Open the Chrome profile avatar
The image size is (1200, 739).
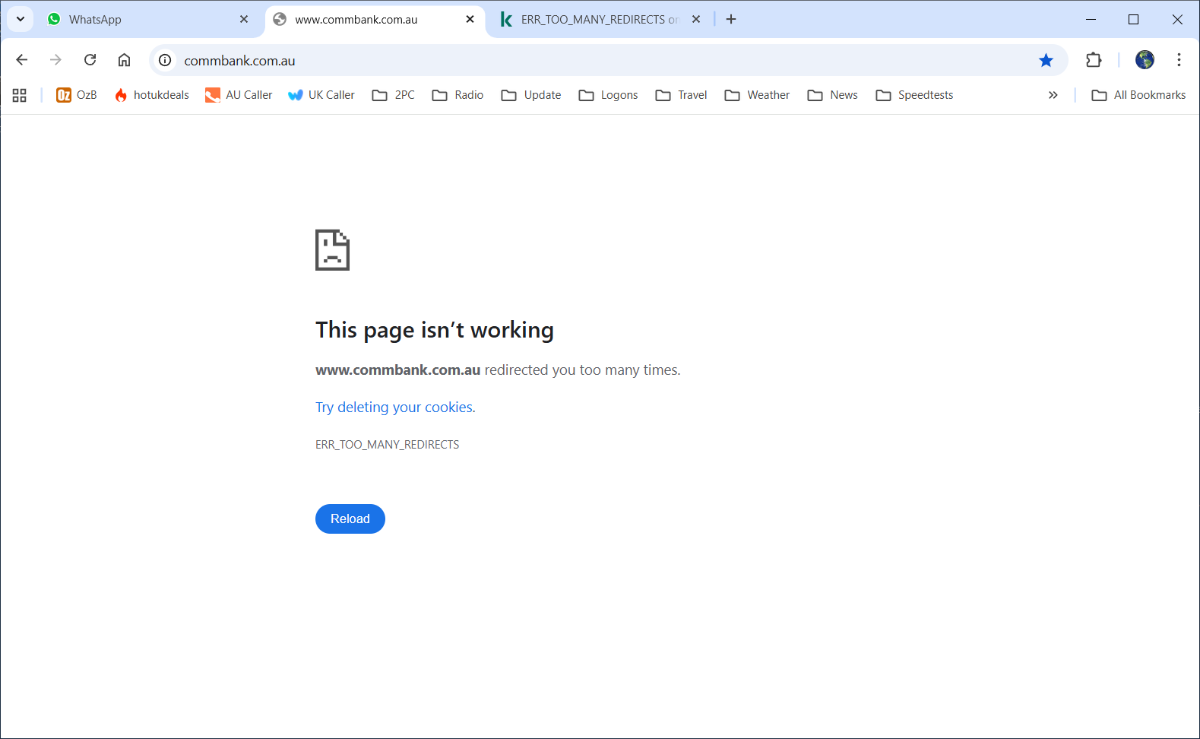tap(1145, 60)
